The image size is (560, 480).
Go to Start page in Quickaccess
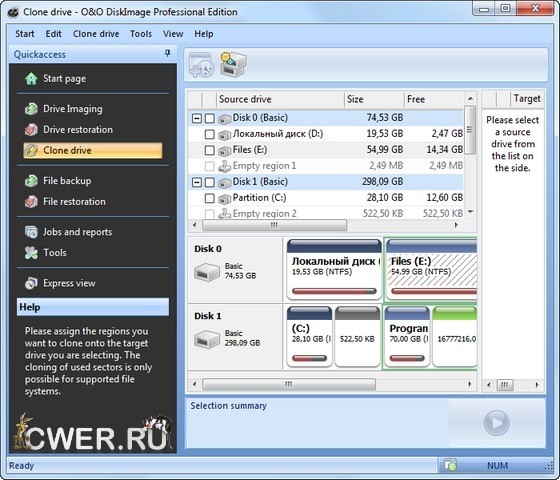coord(64,79)
